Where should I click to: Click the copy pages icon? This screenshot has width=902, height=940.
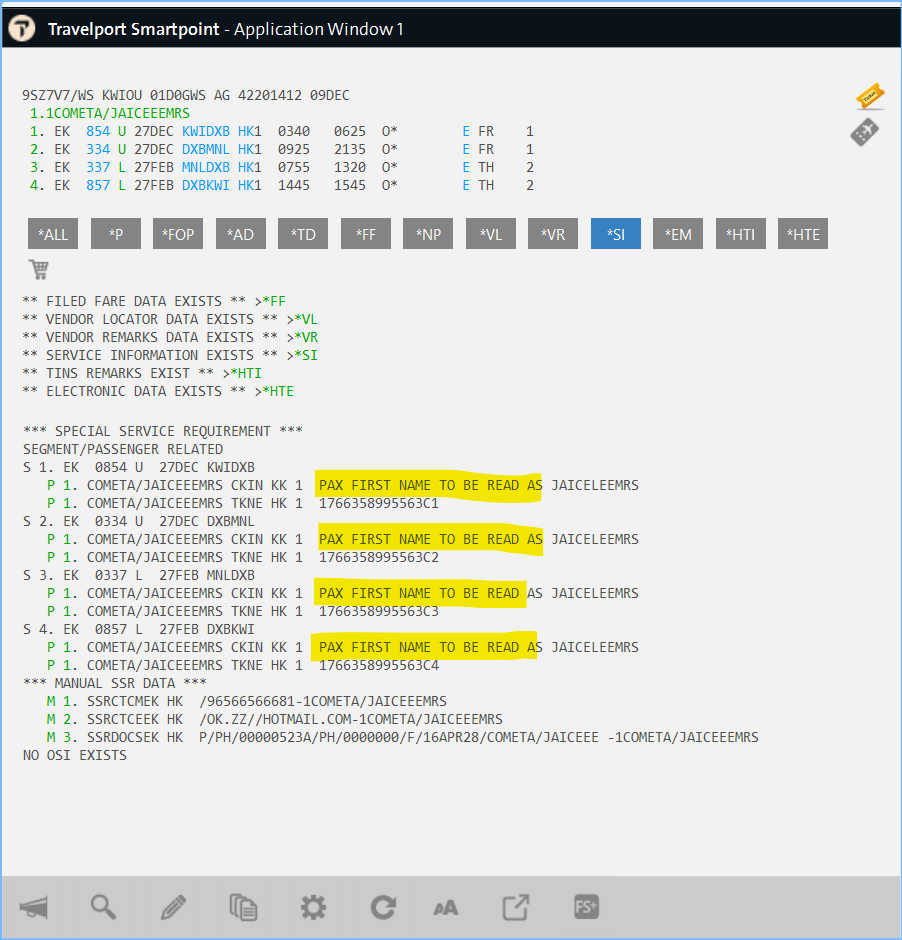[x=243, y=907]
